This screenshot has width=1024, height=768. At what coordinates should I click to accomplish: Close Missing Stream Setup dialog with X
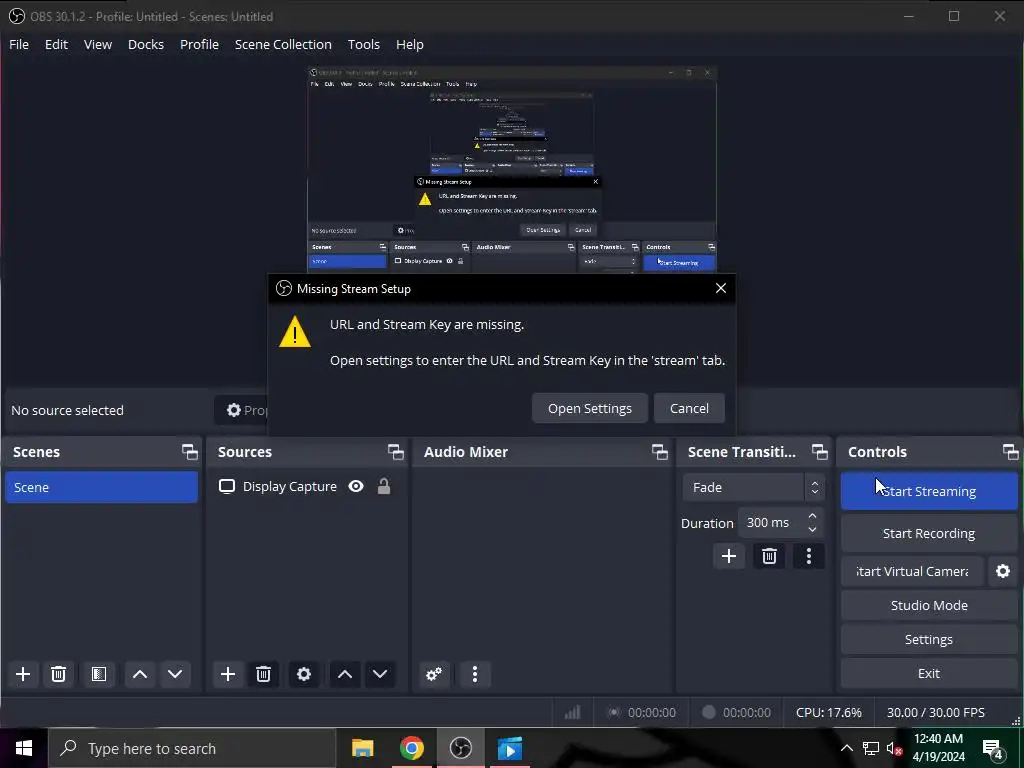coord(720,288)
